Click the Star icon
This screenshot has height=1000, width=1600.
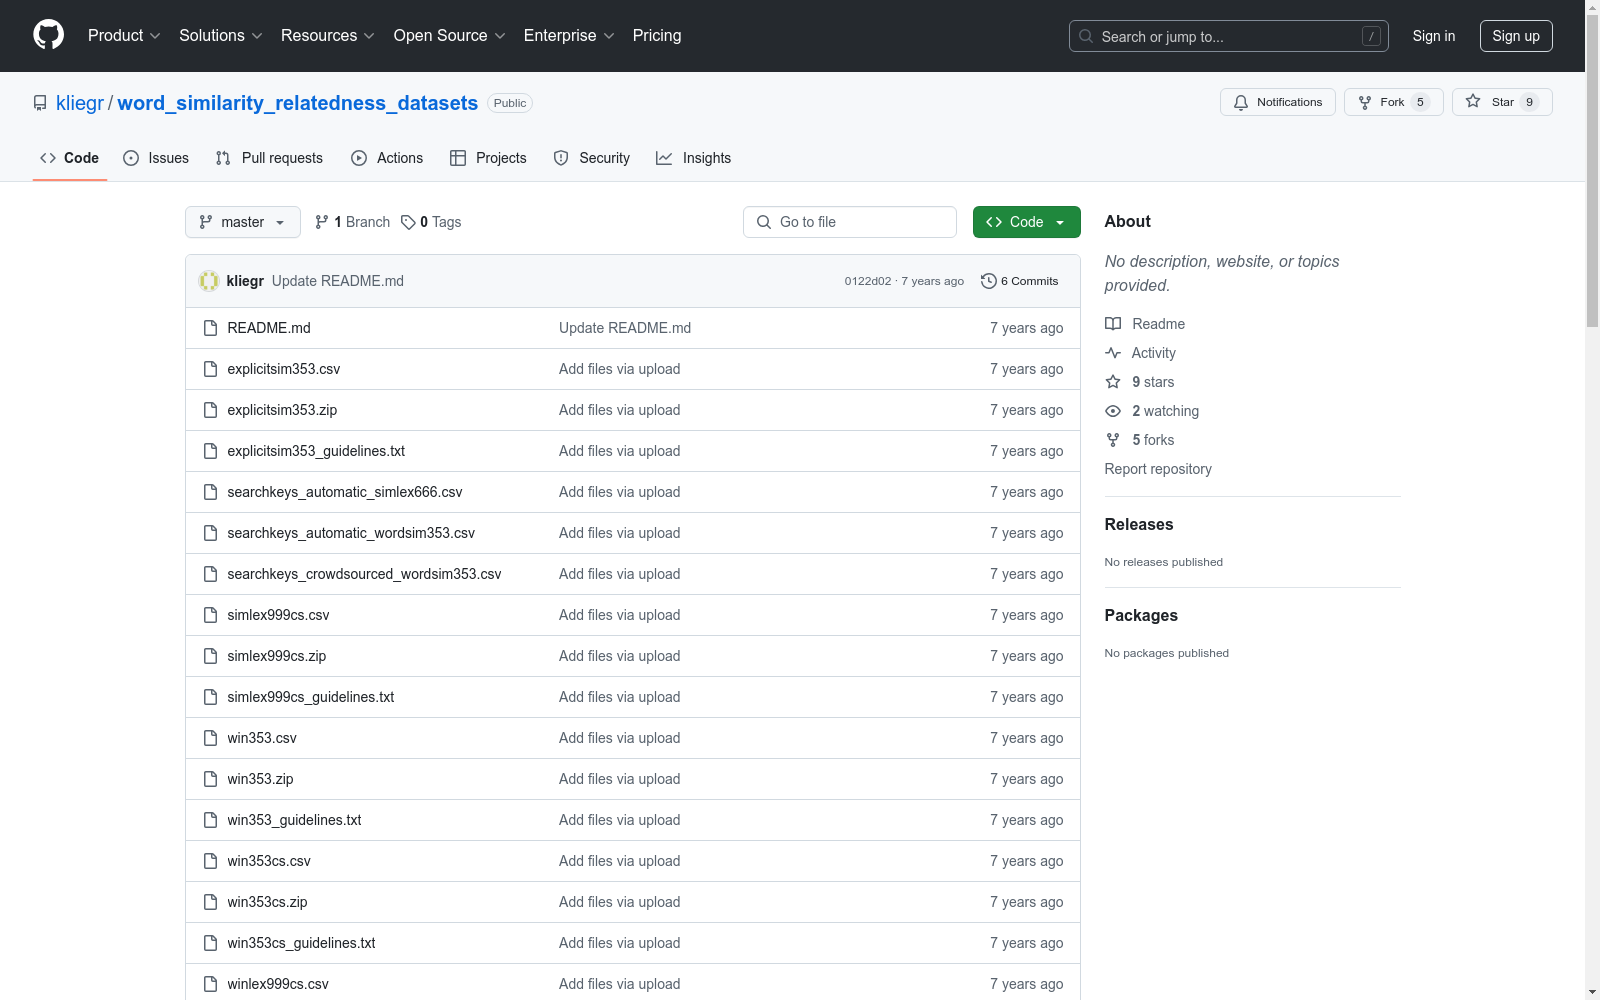1473,102
